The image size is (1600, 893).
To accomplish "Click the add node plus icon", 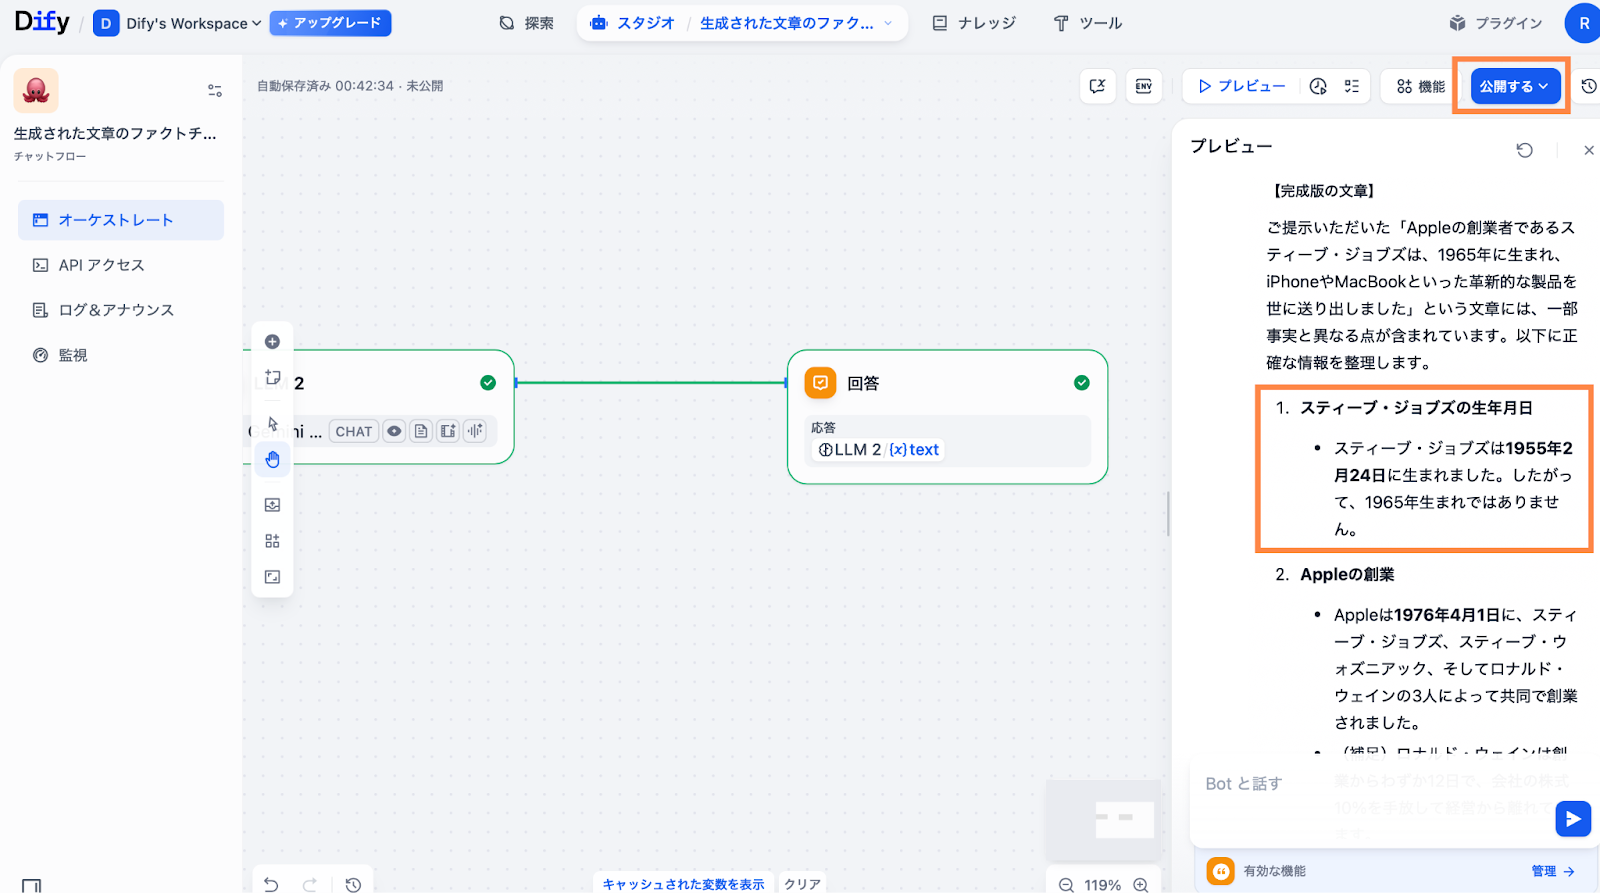I will pos(272,342).
